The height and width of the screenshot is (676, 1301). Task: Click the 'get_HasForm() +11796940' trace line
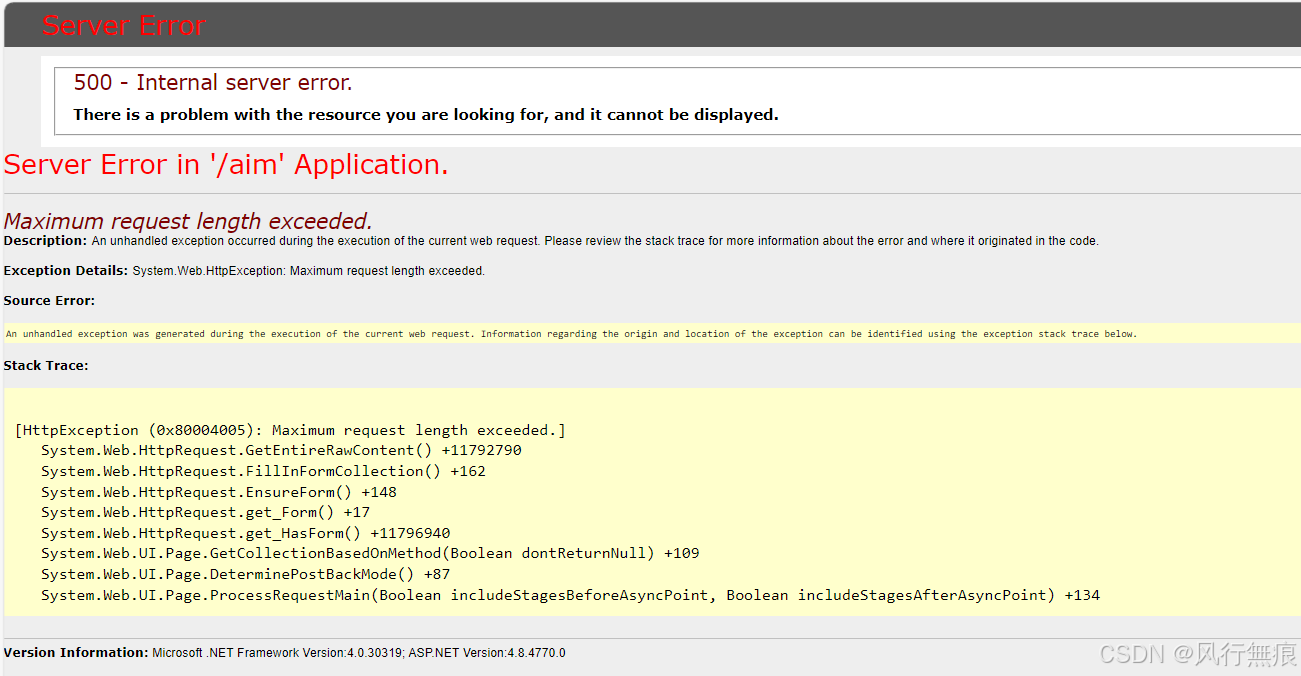coord(245,533)
